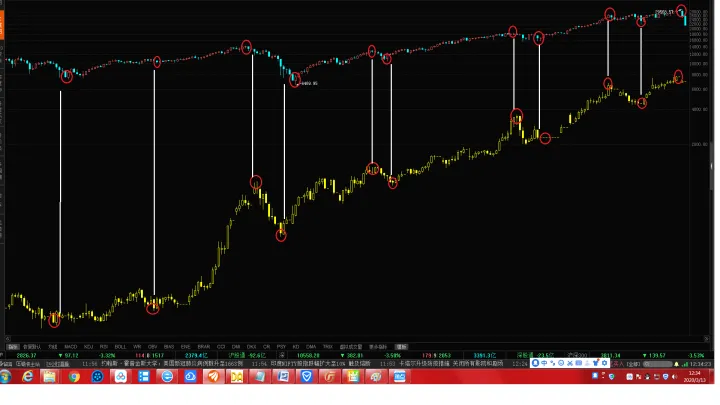The height and width of the screenshot is (405, 720).
Task: Open the orange arrow trading app icon
Action: coord(214,377)
